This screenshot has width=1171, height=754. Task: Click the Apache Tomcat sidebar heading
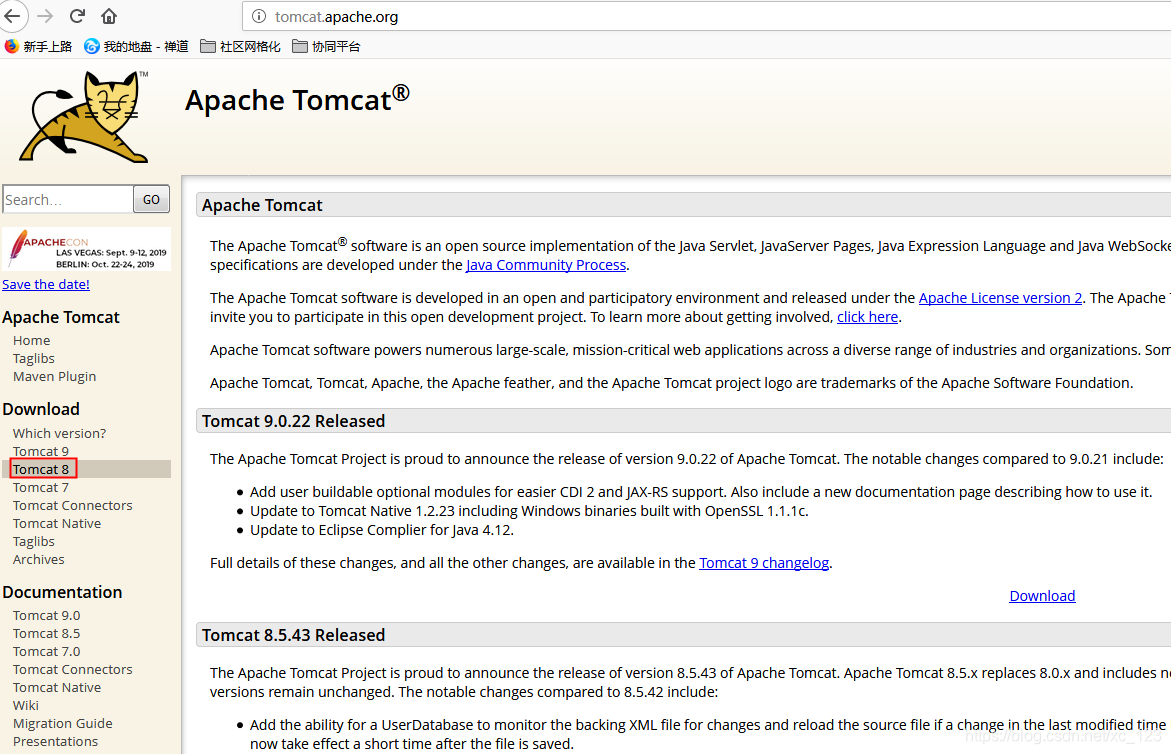coord(60,317)
